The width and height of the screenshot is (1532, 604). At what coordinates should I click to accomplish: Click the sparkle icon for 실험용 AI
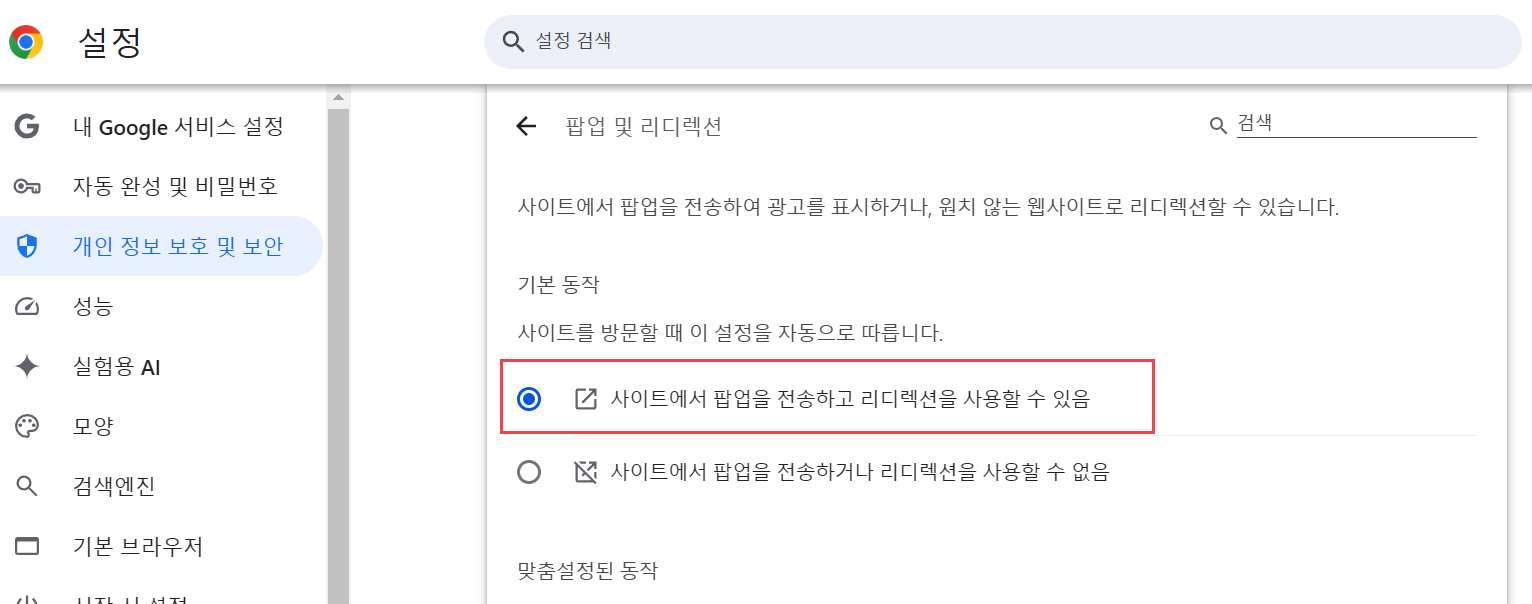pos(27,367)
